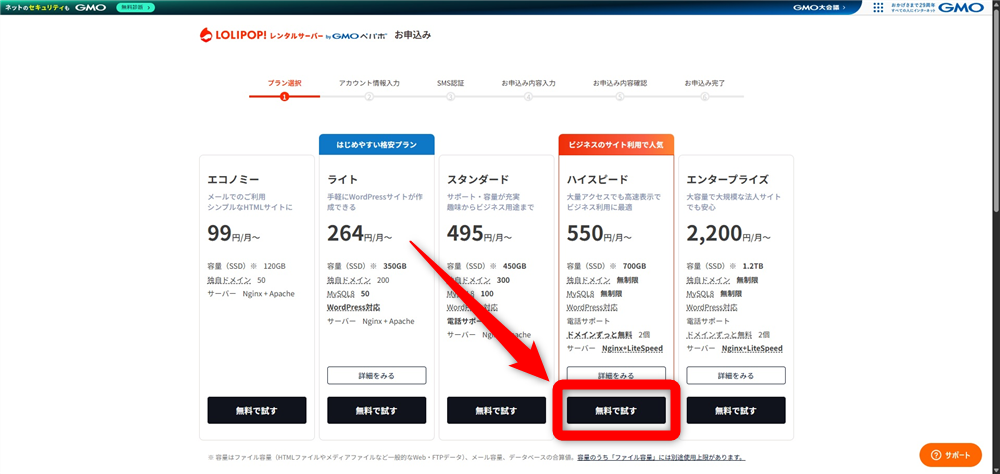Click 無料で試す for エコノミー plan
This screenshot has width=1000, height=474.
coord(257,410)
